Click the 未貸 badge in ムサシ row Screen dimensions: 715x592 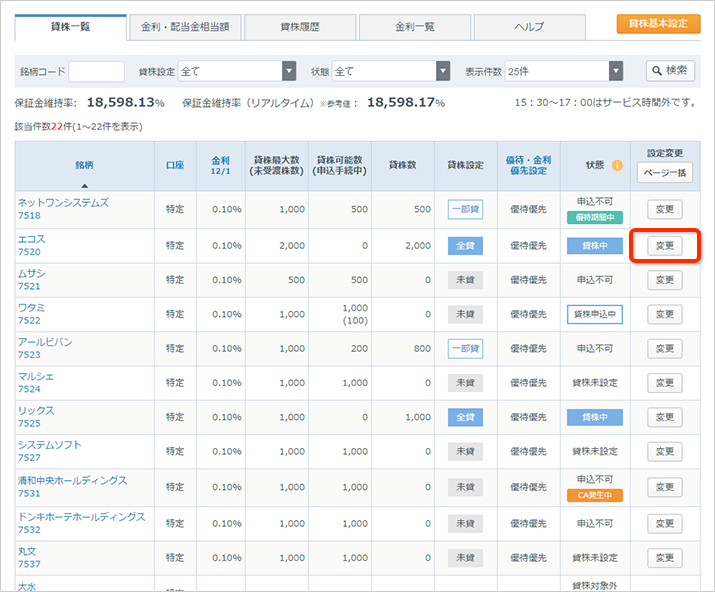[x=465, y=280]
